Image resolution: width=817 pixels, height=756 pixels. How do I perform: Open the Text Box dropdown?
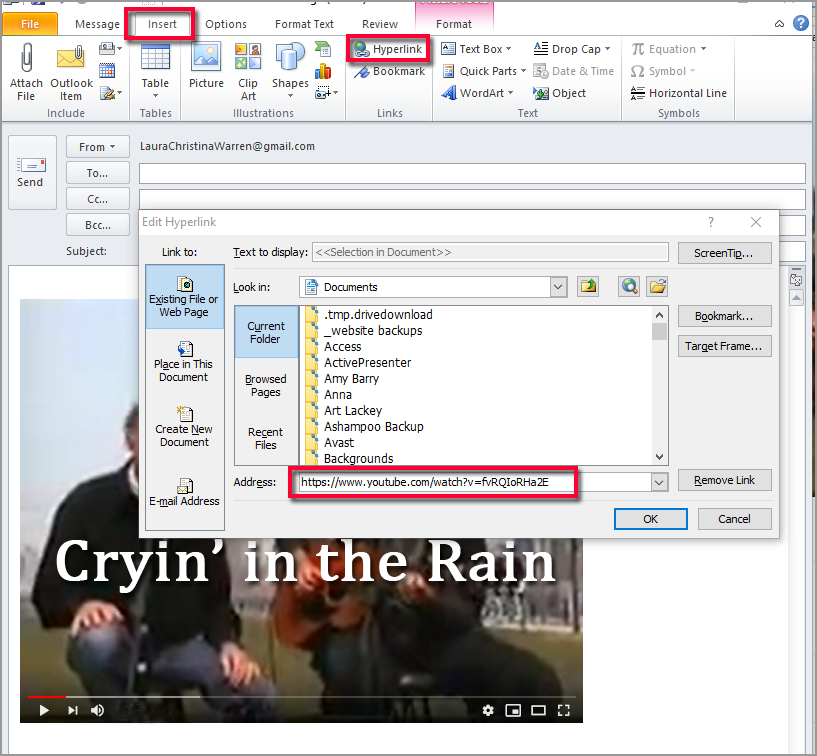[509, 49]
